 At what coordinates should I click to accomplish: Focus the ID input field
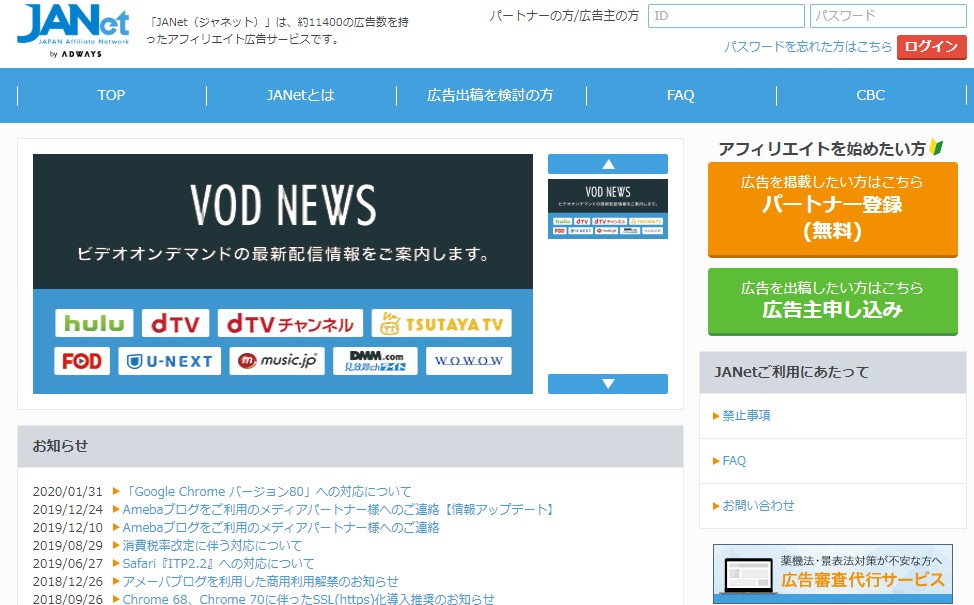726,16
